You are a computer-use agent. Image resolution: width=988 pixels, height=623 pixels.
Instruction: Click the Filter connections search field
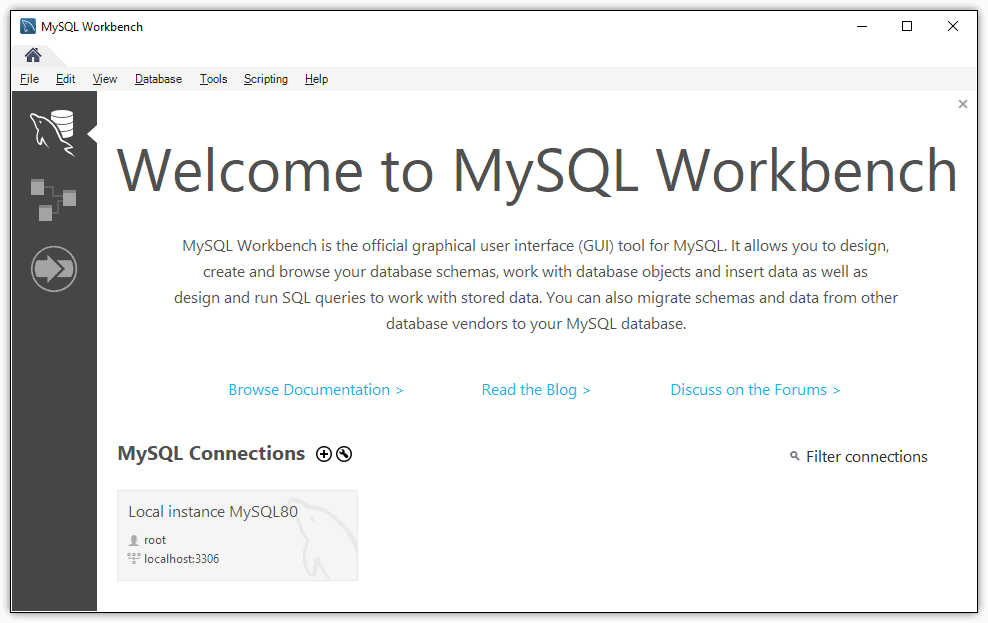point(866,457)
